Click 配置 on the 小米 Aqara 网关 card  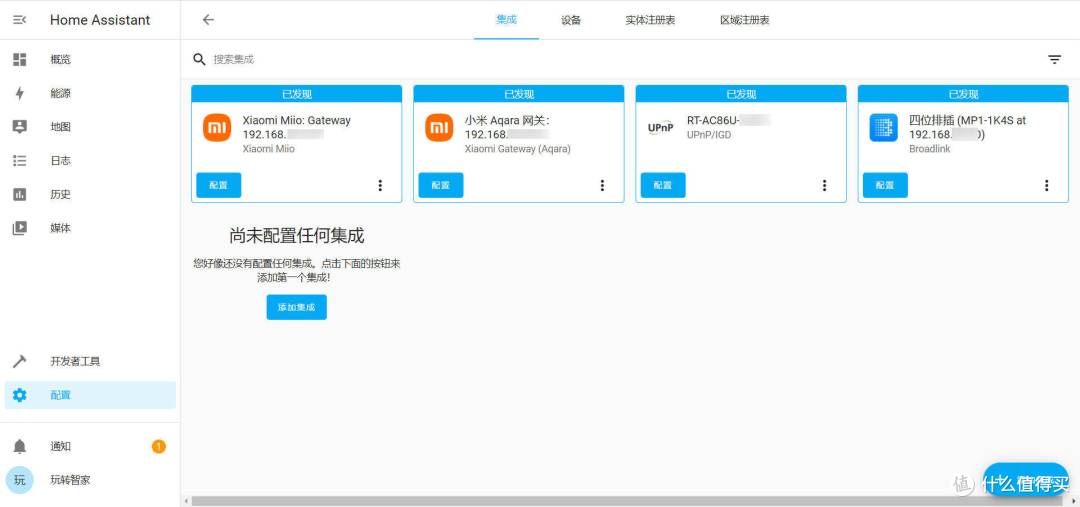pyautogui.click(x=441, y=185)
